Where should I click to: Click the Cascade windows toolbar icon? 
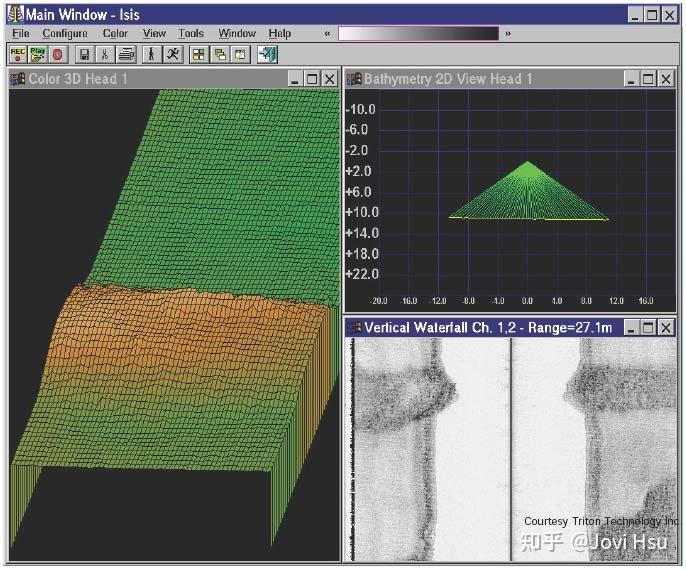[x=219, y=54]
